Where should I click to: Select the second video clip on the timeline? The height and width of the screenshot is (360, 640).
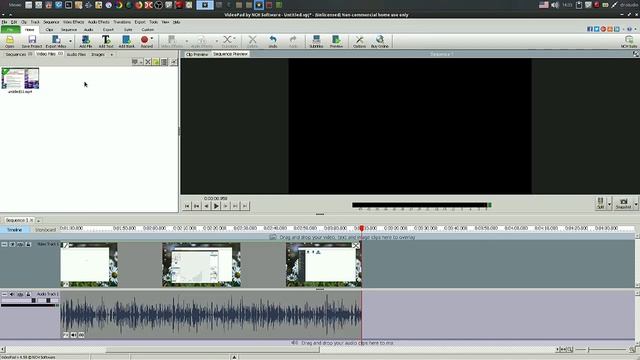click(x=201, y=265)
